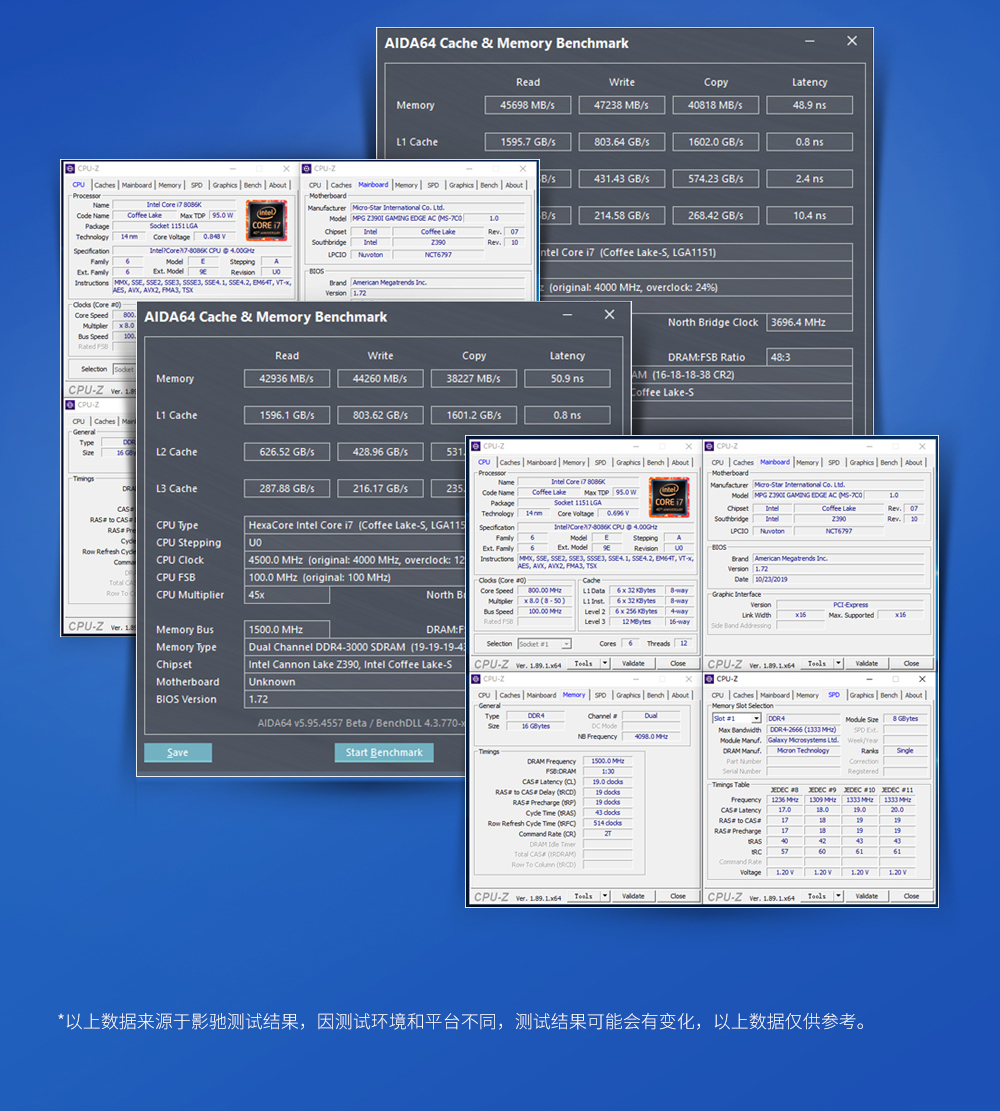
Task: Click 'x 8.0 ( 8 - 50 )' Multiplier field
Action: (x=544, y=601)
